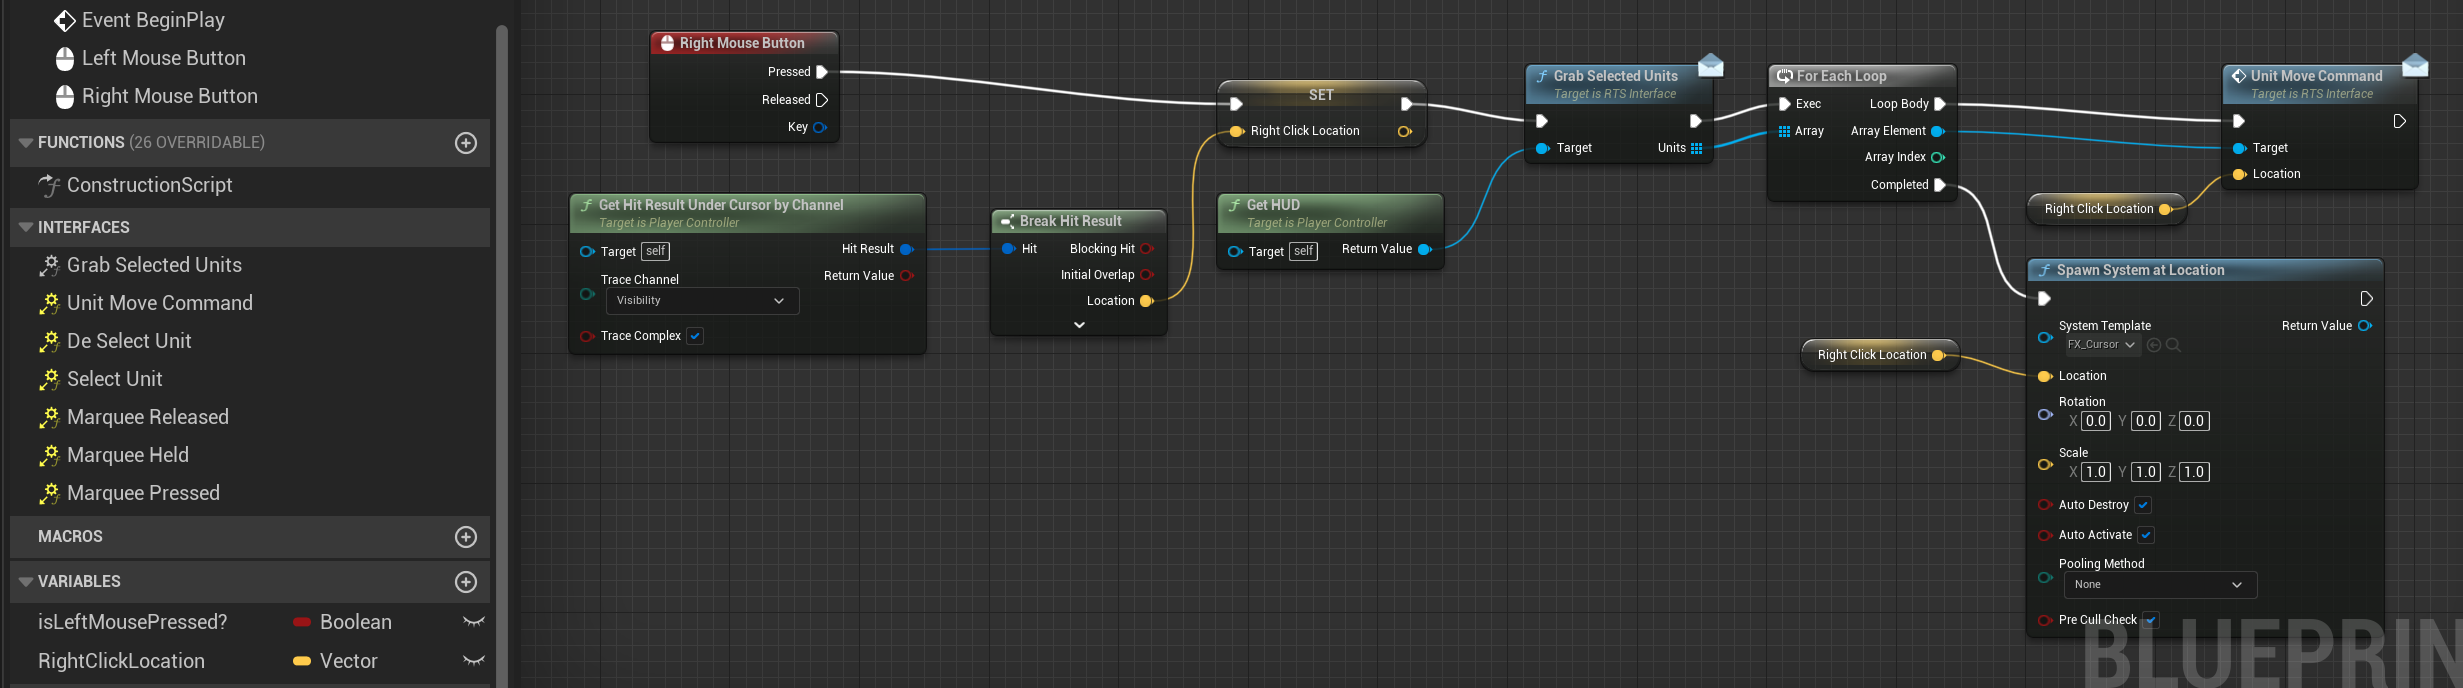Toggle visibility eye for RightClickLocation
2463x688 pixels.
(474, 661)
